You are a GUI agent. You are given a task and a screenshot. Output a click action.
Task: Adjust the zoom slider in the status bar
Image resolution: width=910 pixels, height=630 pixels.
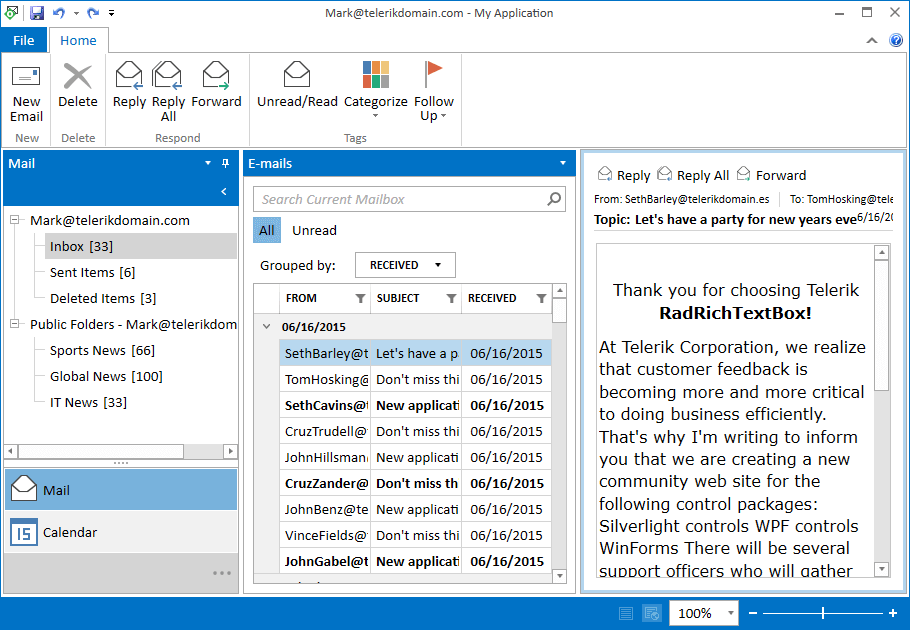pyautogui.click(x=822, y=612)
